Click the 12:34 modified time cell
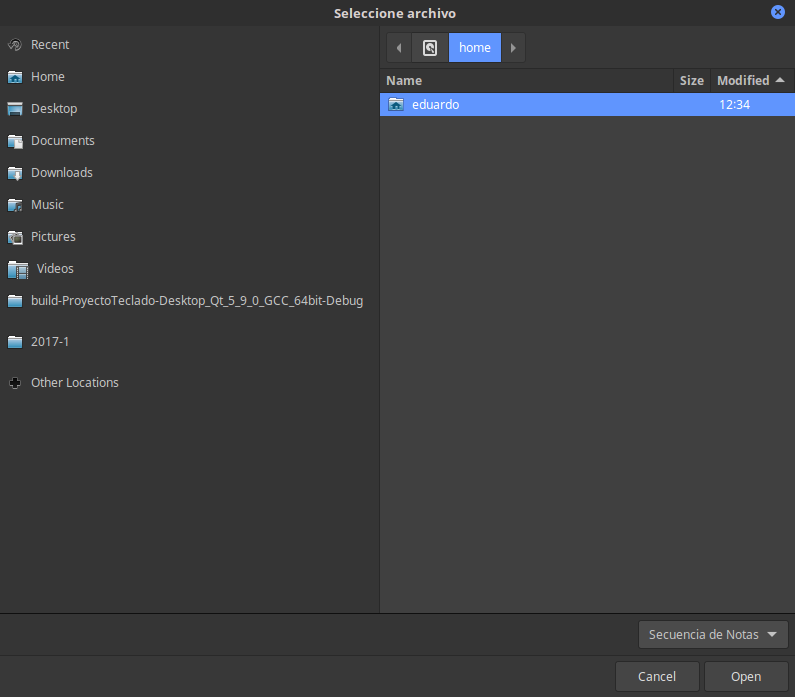Screen dimensions: 795x697 734,104
